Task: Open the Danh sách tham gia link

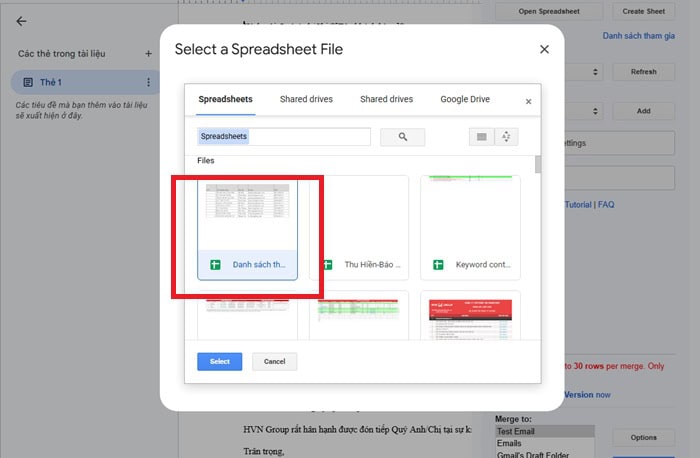Action: click(x=638, y=36)
